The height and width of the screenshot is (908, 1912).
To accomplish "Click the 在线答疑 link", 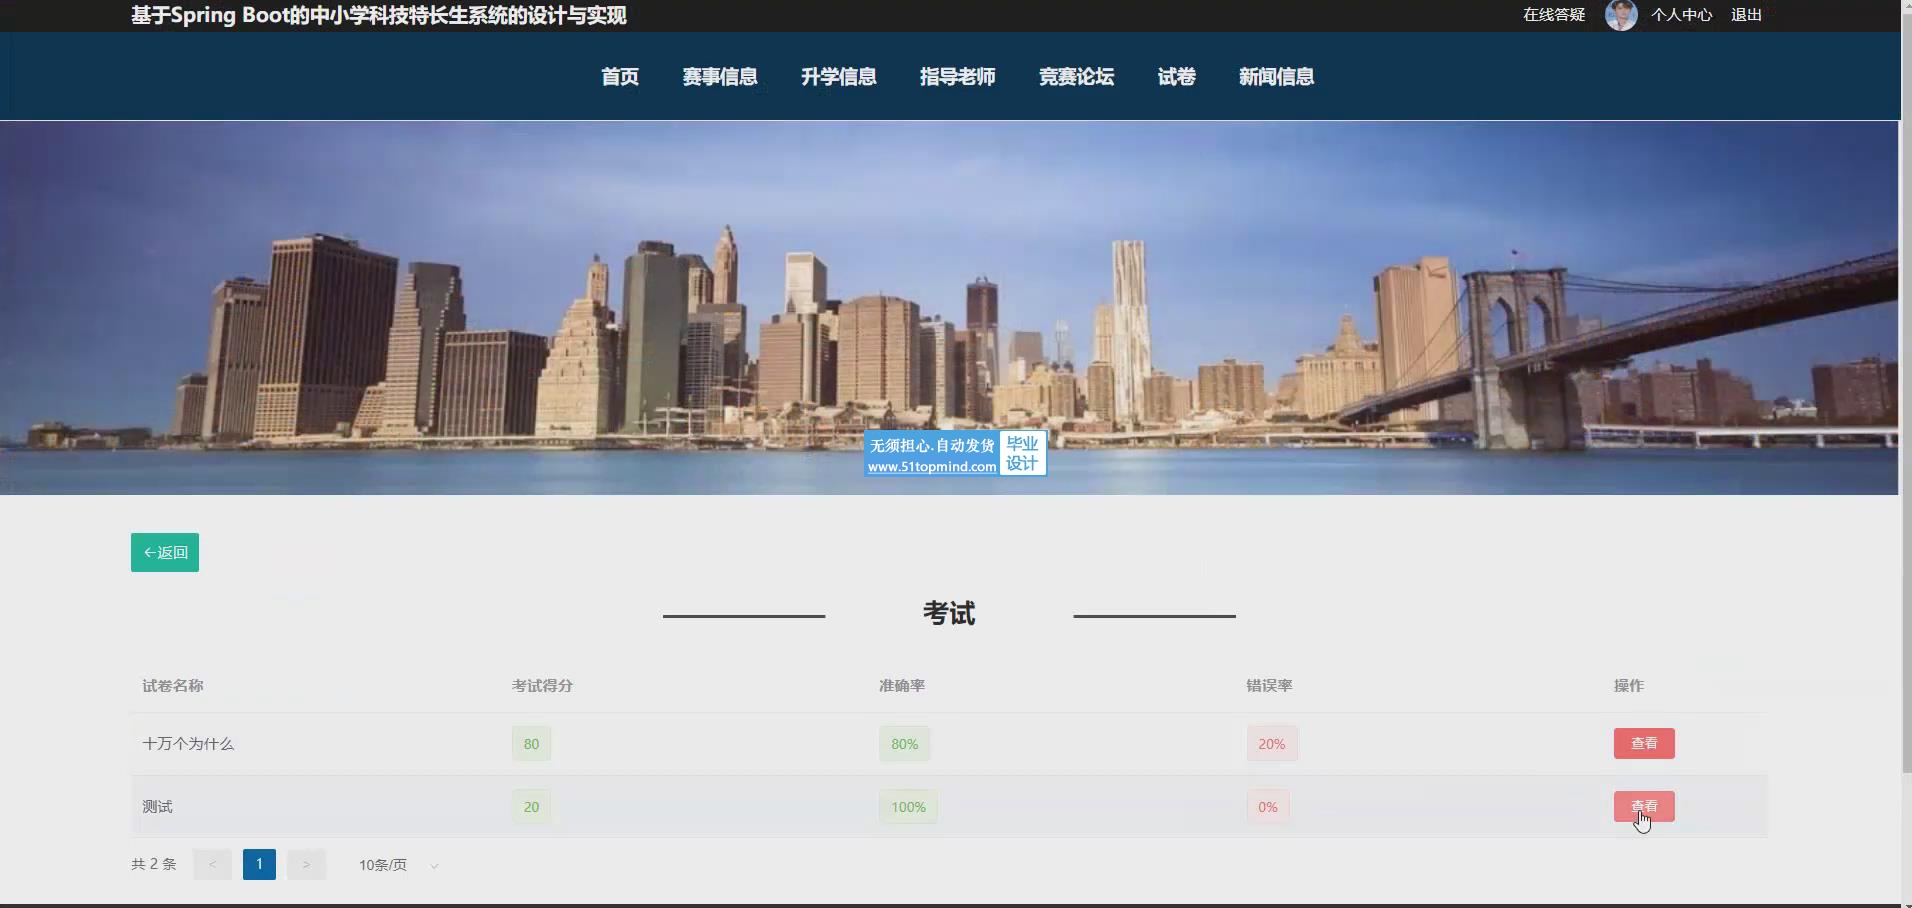I will pos(1554,15).
